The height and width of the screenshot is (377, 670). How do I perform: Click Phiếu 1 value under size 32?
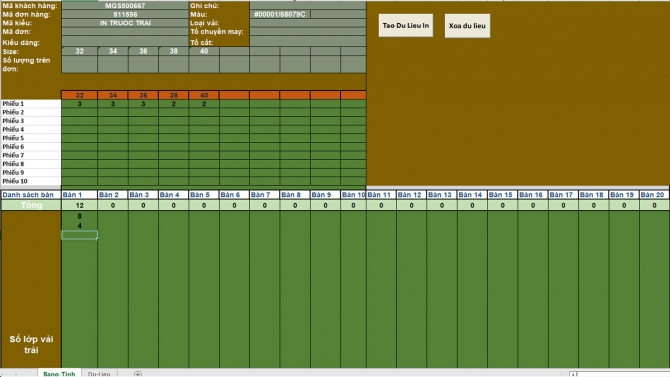click(79, 103)
